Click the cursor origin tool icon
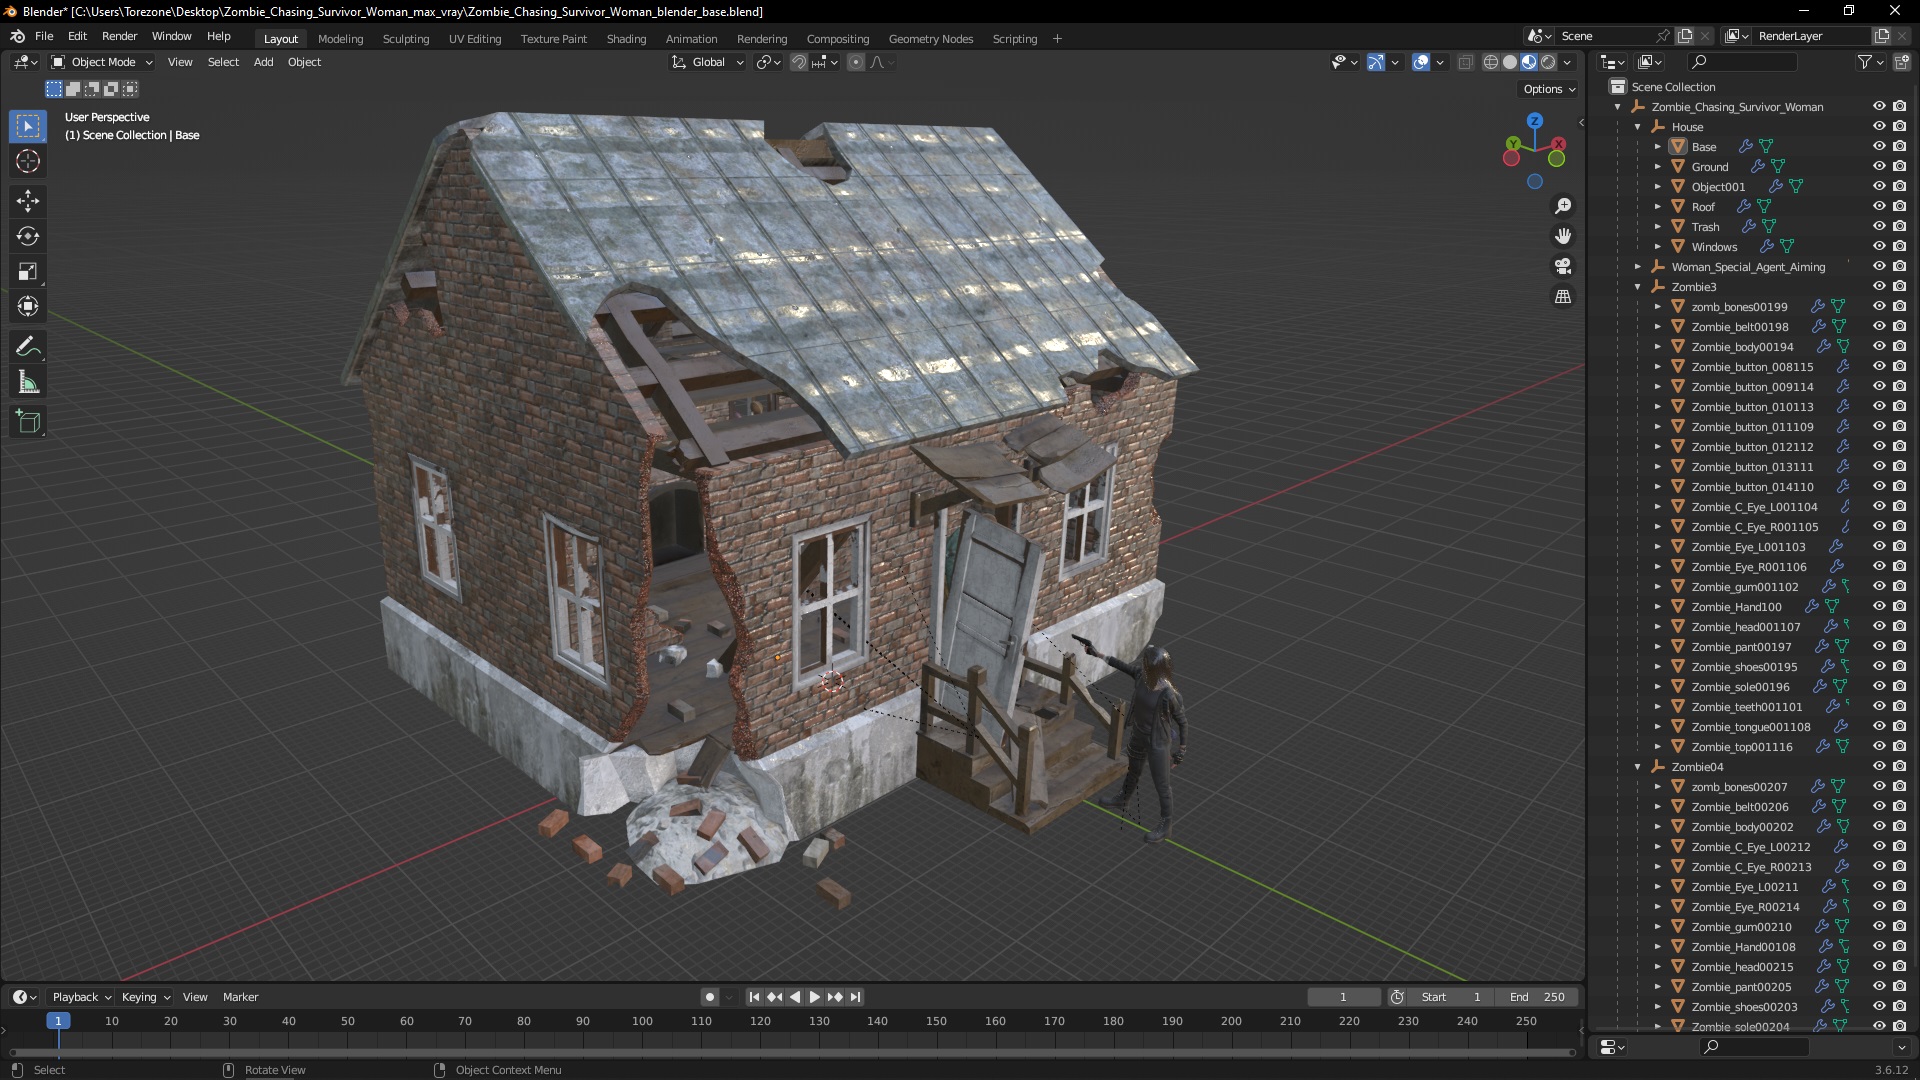The height and width of the screenshot is (1080, 1920). (29, 161)
